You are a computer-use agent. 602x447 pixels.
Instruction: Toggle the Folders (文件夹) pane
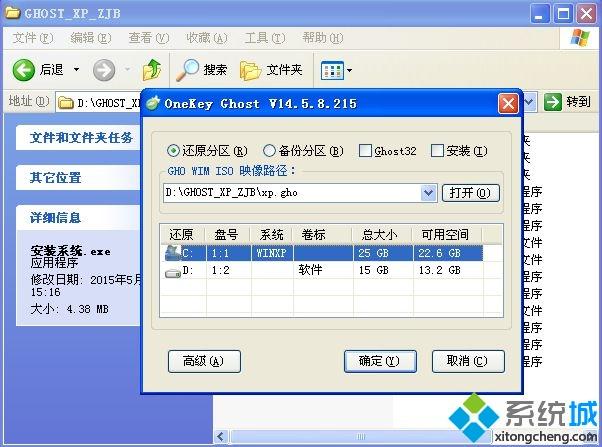pos(271,70)
